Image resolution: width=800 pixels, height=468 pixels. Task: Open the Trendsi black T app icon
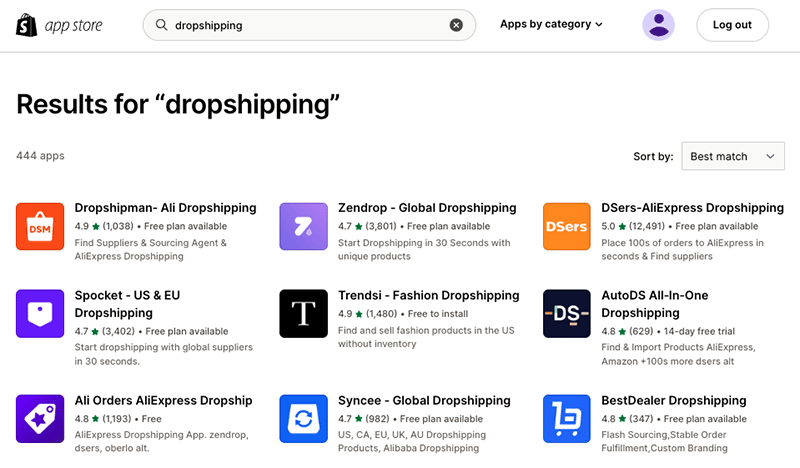[304, 313]
